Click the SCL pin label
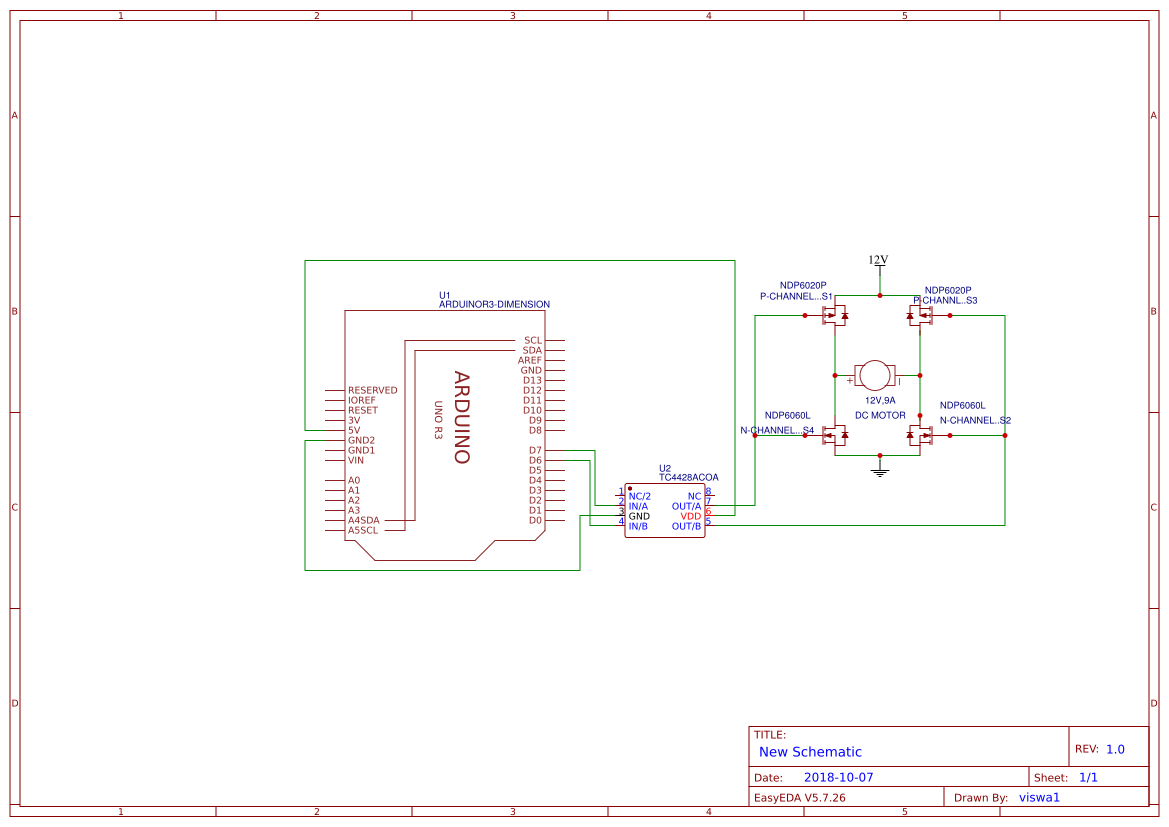The image size is (1169, 827). point(533,340)
